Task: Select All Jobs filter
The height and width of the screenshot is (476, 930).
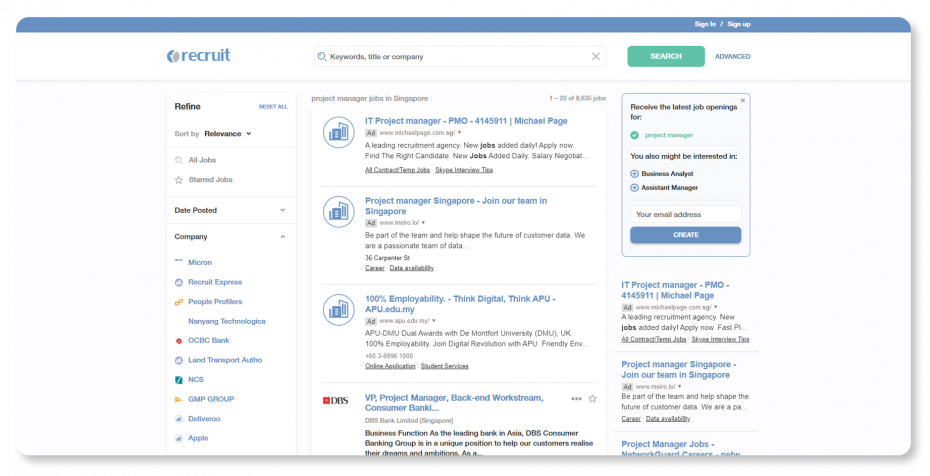Action: [202, 160]
